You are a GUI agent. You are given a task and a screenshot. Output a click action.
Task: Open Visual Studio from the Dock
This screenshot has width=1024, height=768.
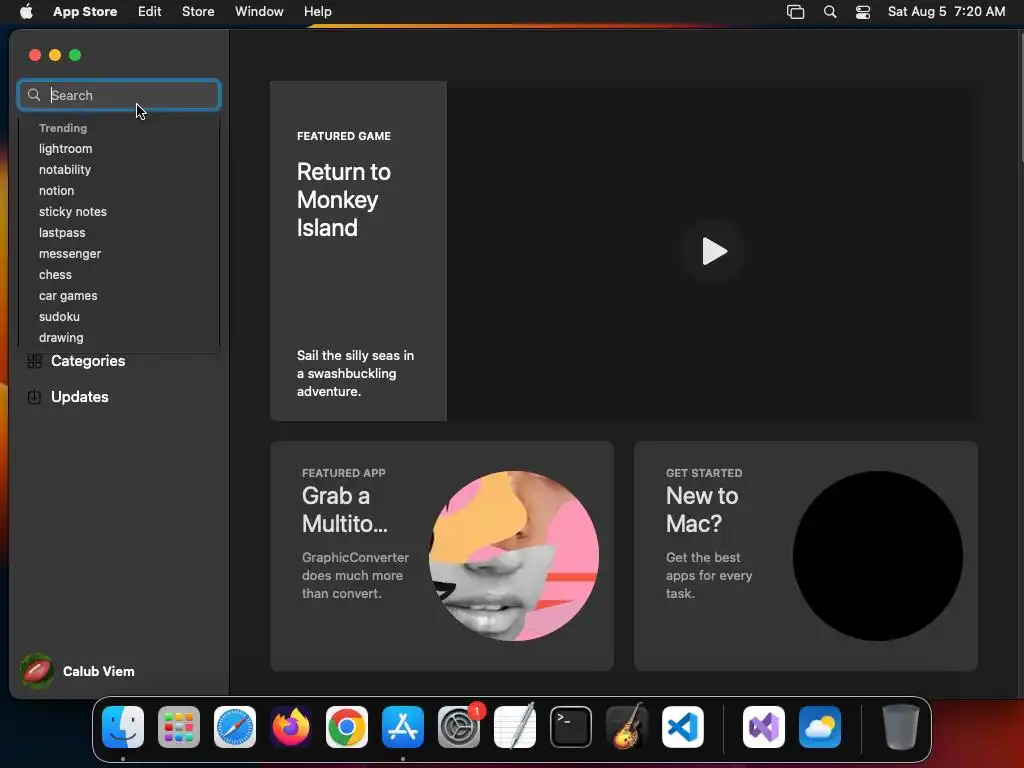(x=764, y=727)
